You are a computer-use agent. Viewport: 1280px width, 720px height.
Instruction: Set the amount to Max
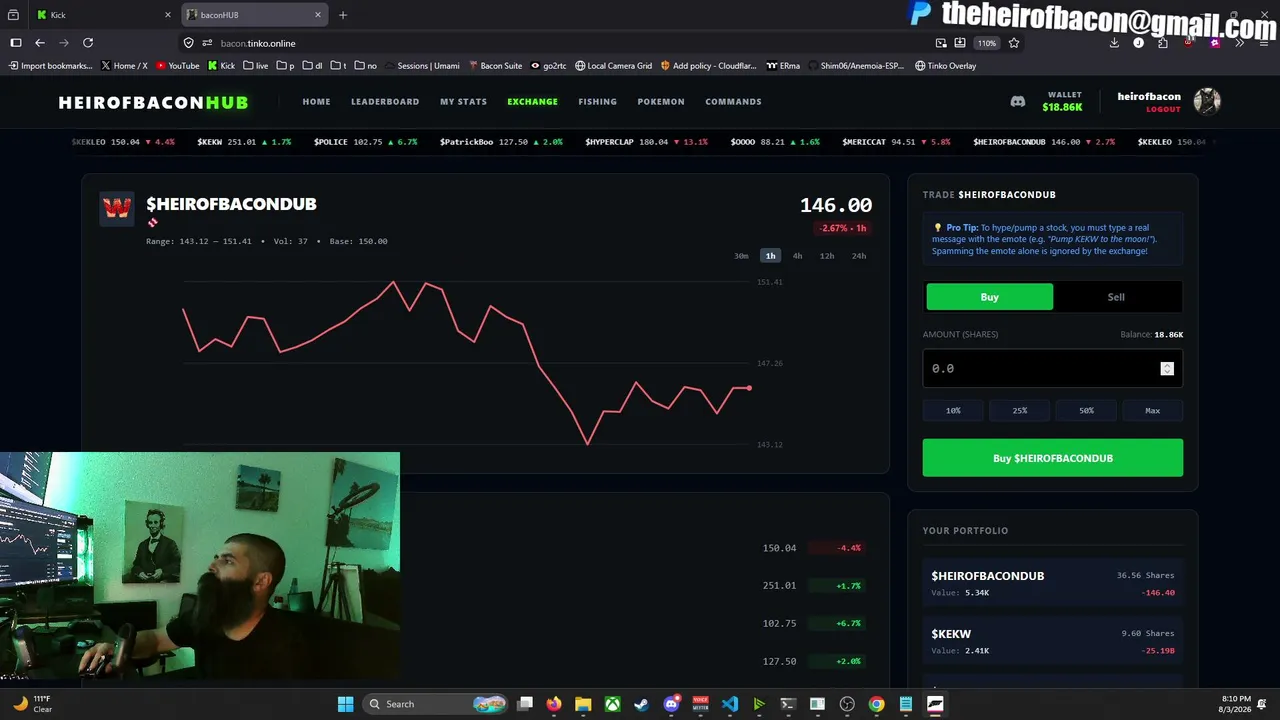[x=1153, y=410]
